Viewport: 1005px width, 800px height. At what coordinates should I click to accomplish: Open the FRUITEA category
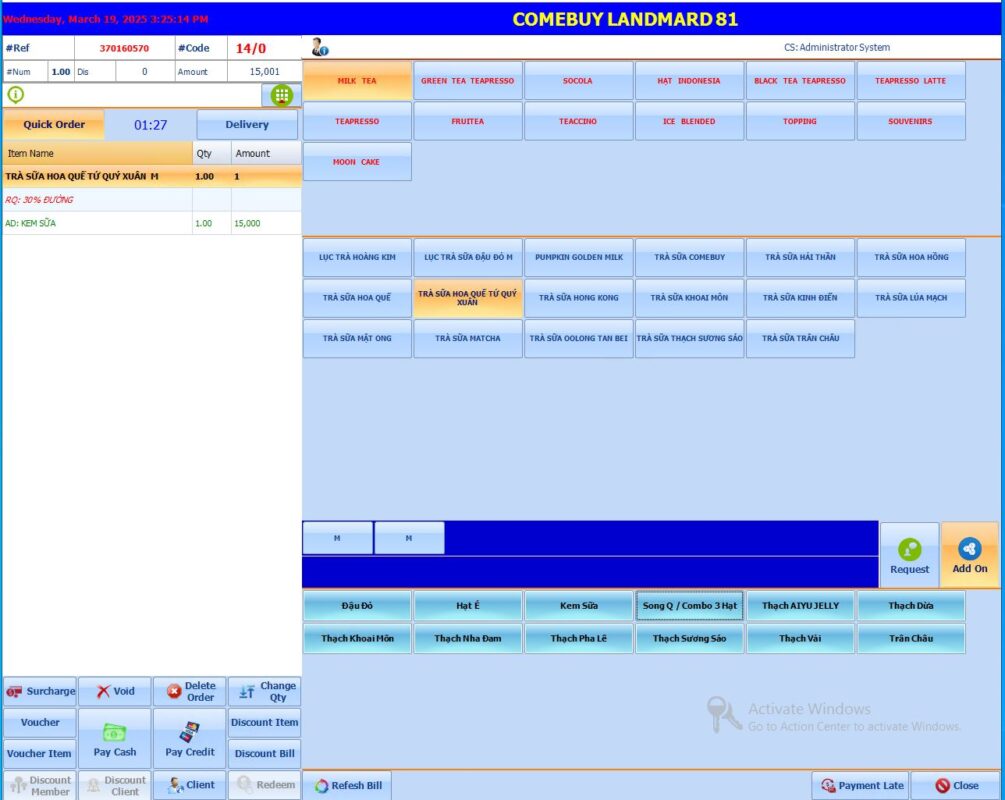click(467, 121)
